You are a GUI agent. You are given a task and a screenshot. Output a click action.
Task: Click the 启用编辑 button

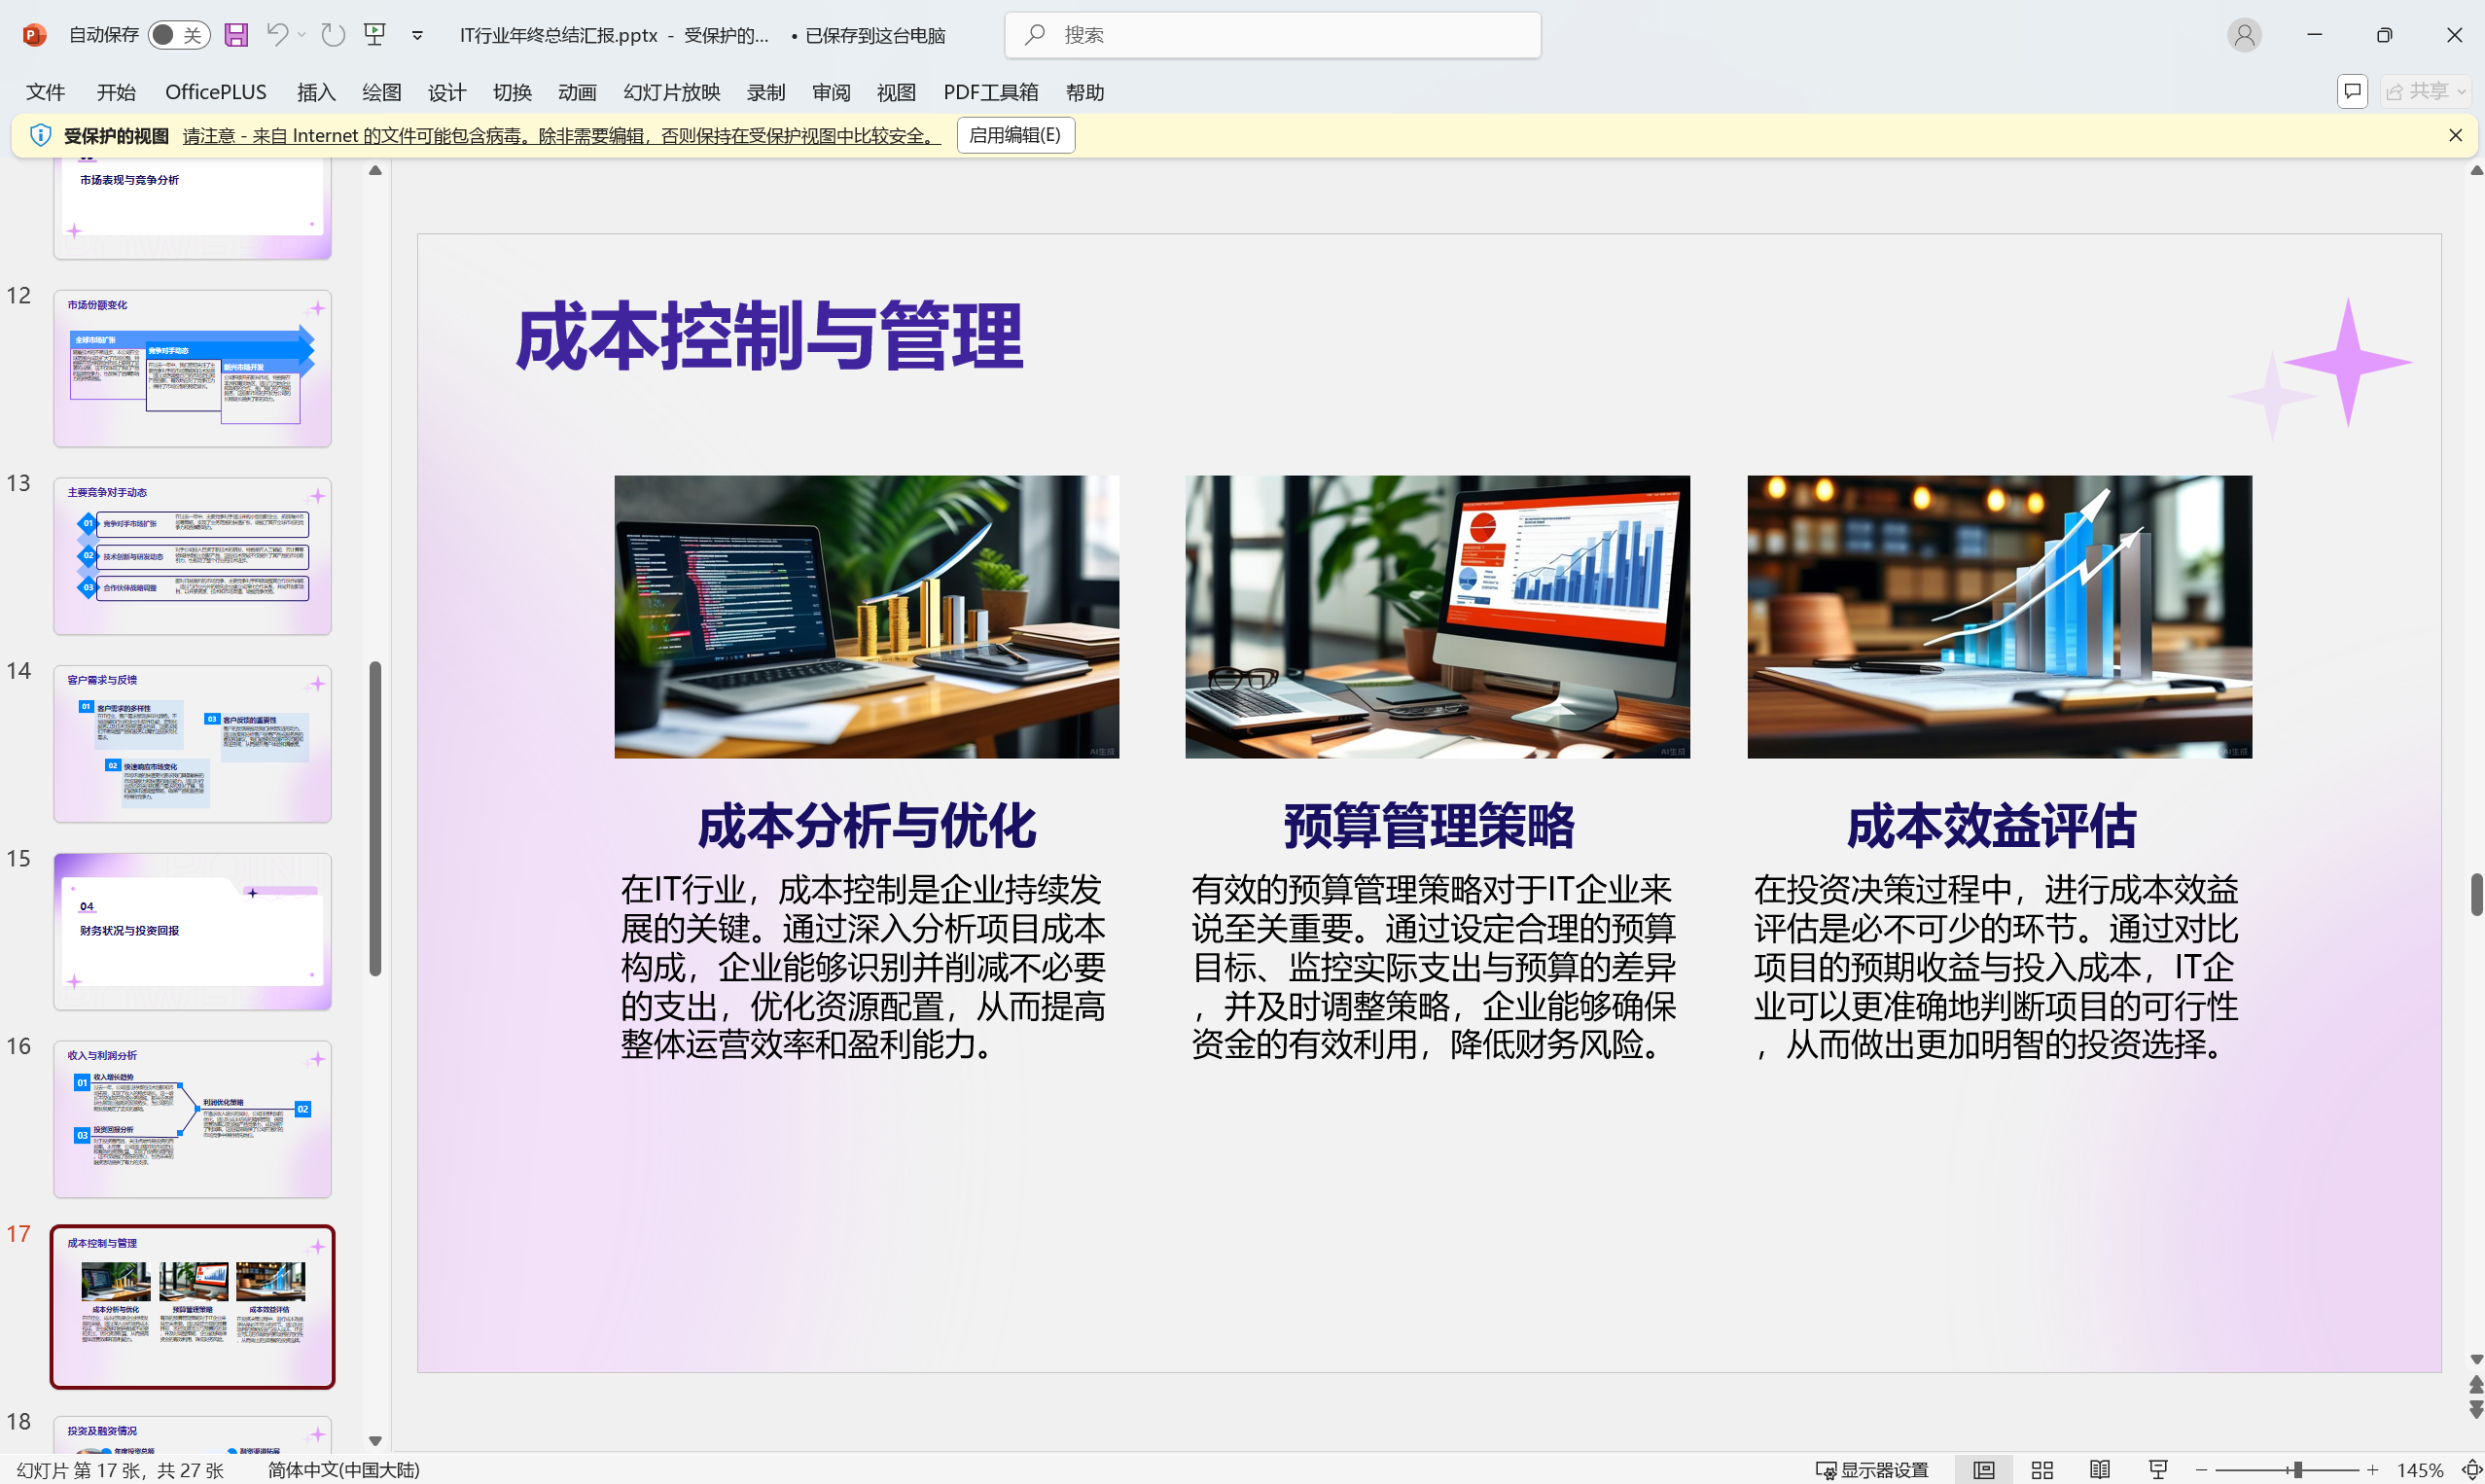pos(1015,135)
